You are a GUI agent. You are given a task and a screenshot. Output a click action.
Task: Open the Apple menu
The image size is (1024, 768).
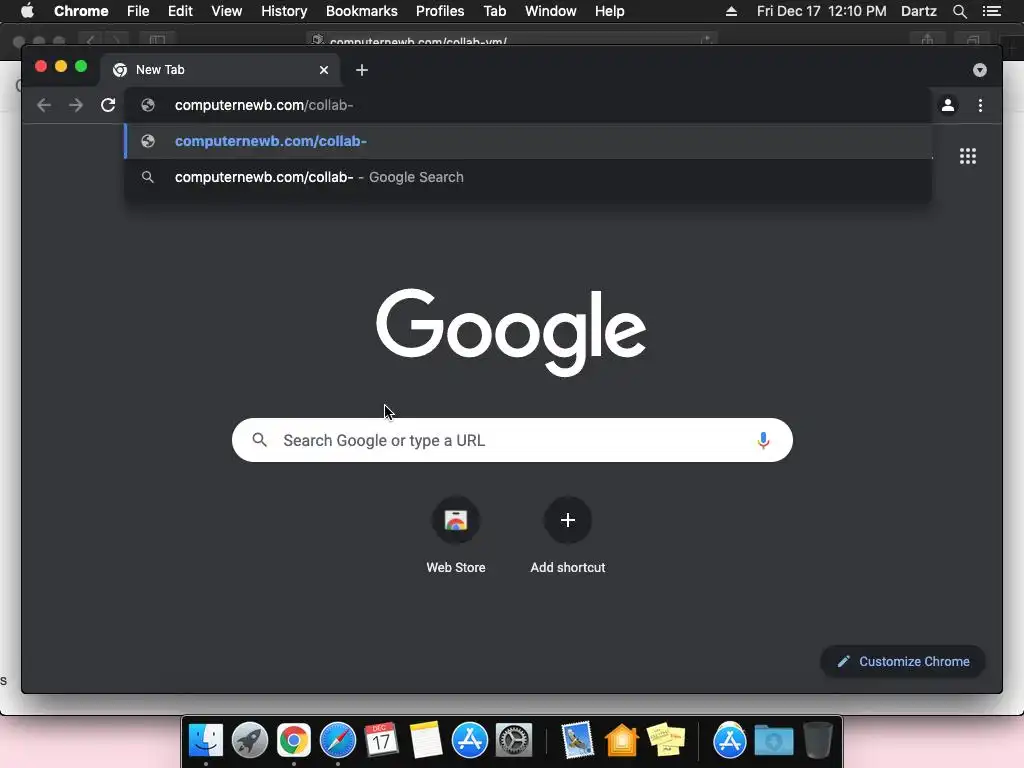(x=27, y=11)
